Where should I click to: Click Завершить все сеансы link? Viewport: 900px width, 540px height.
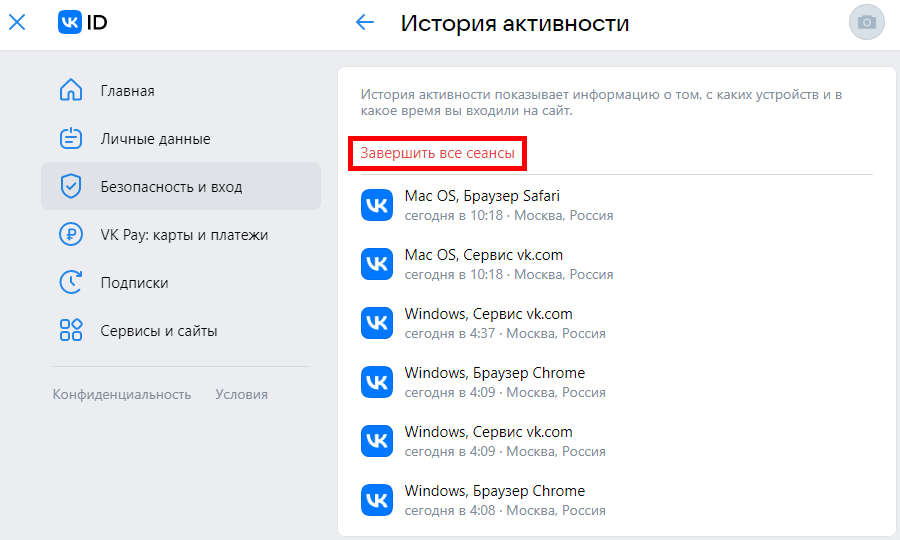tap(437, 153)
